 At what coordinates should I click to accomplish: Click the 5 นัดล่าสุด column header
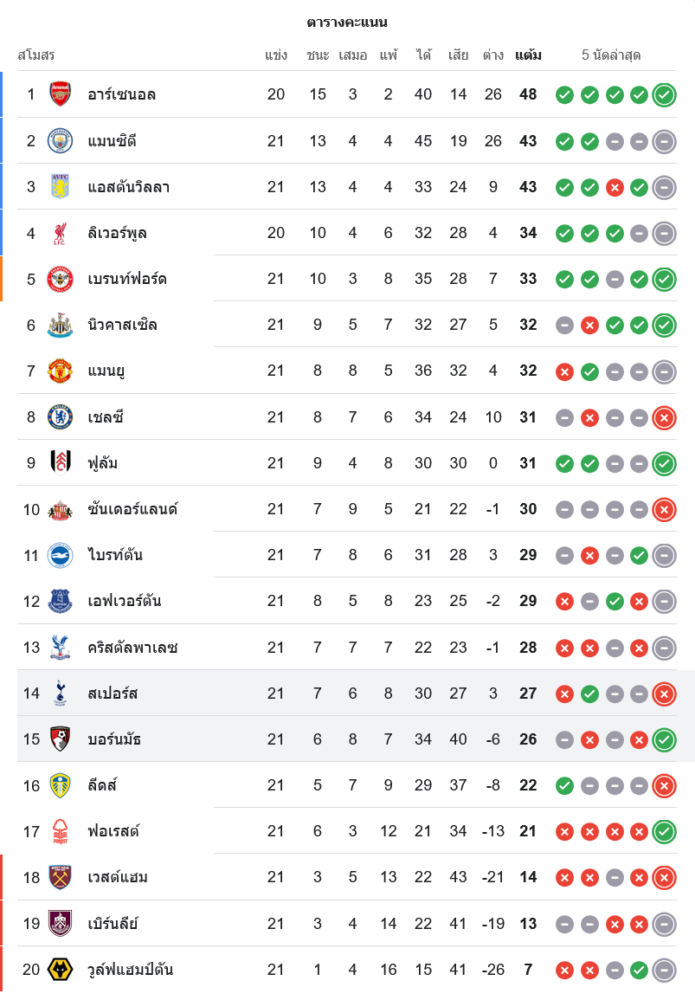pyautogui.click(x=611, y=55)
